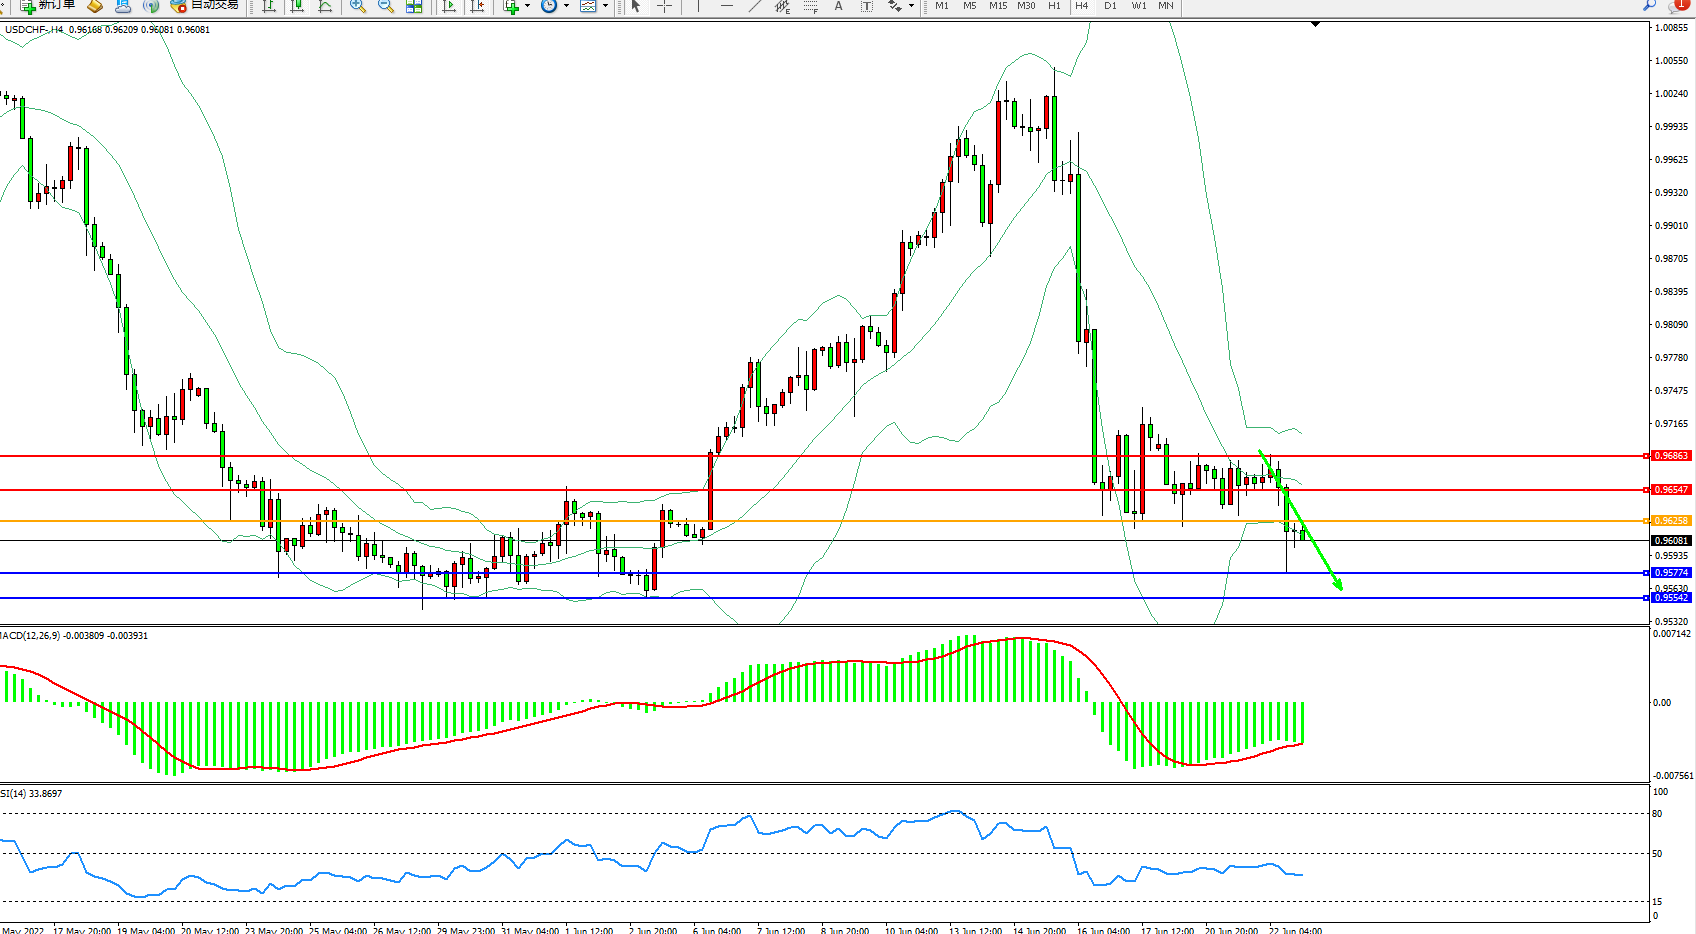Expand the periodicity clock dropdown arrow
1696x934 pixels.
[x=566, y=6]
